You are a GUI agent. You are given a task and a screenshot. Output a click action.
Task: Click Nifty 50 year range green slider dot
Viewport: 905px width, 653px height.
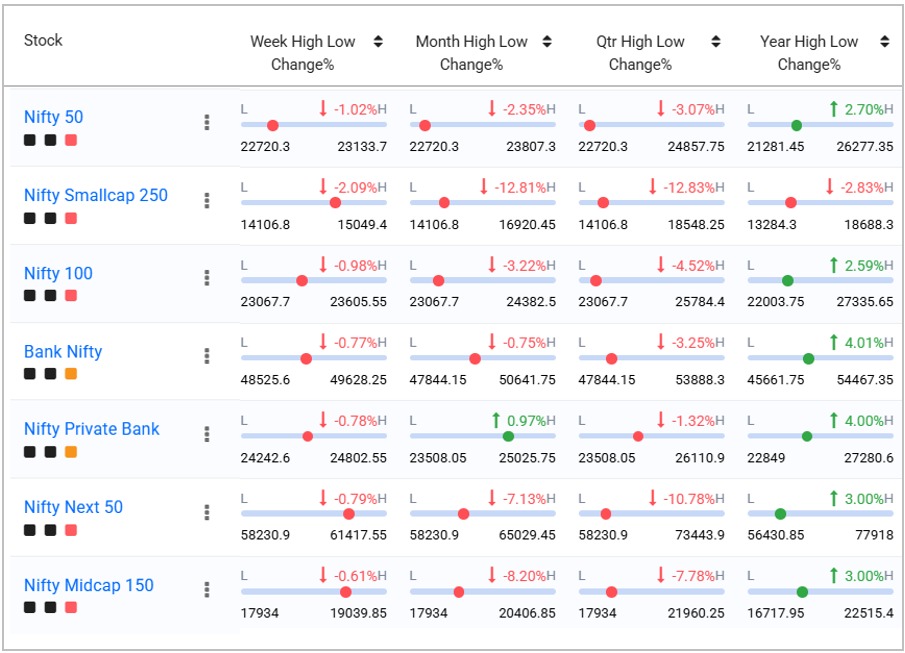(x=796, y=125)
